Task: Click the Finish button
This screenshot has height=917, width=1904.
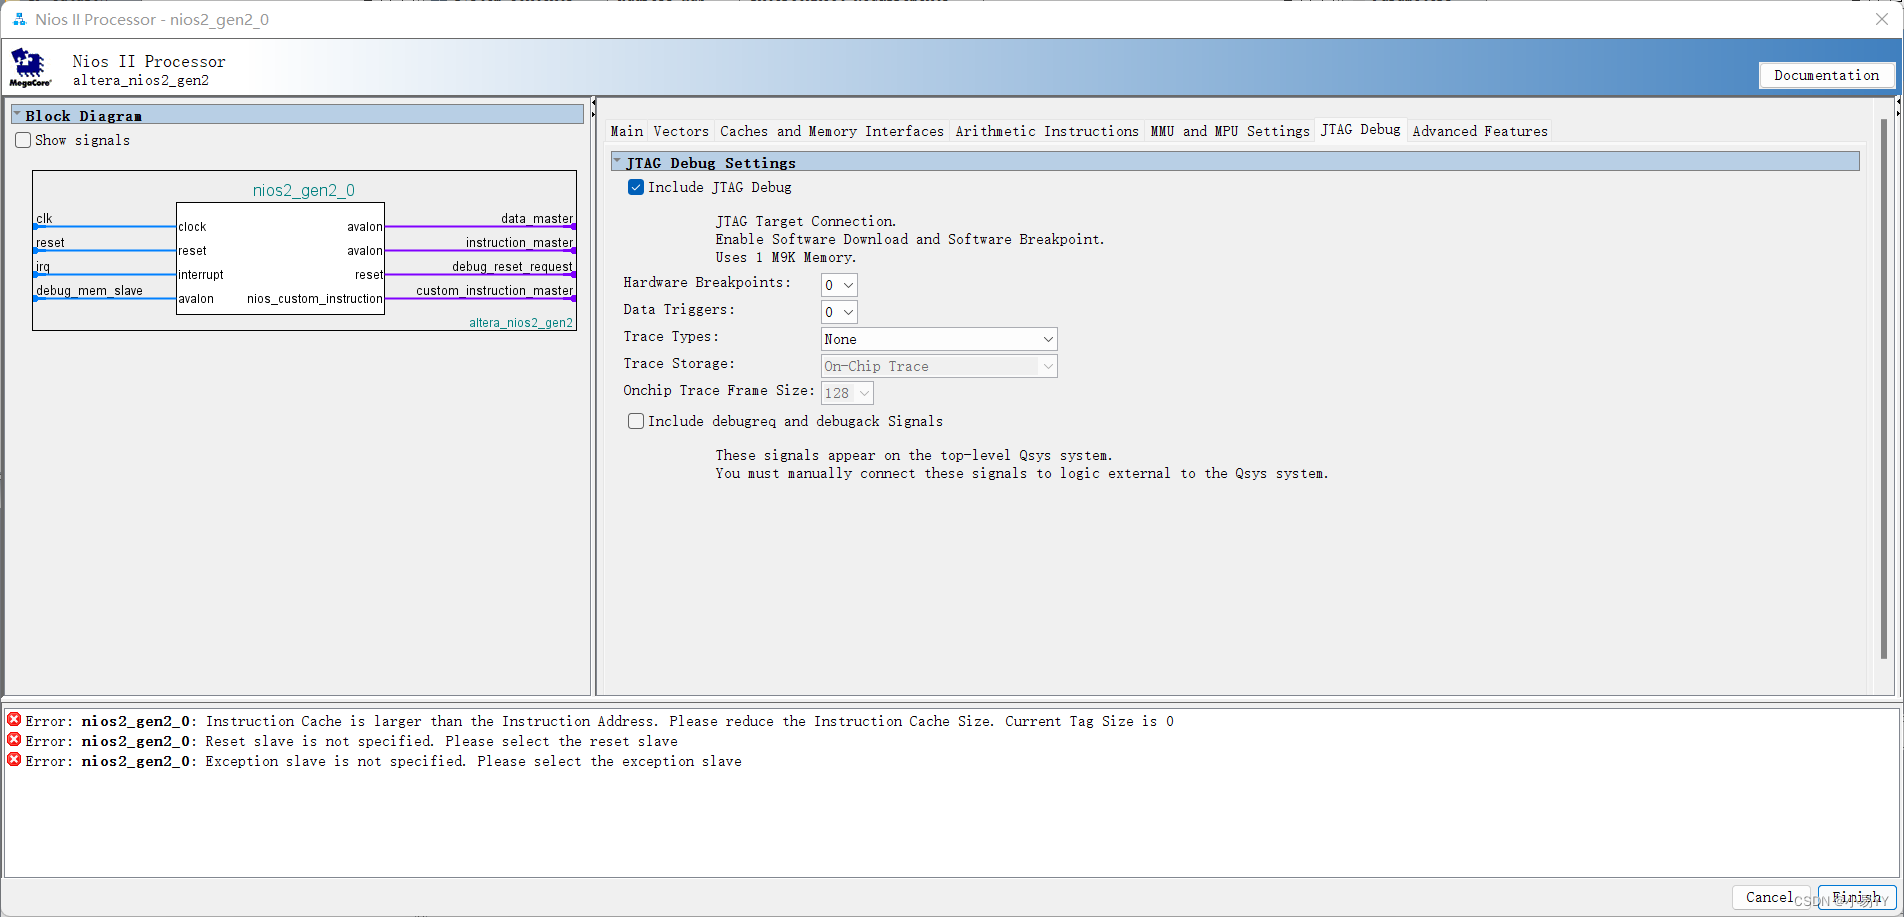Action: click(x=1857, y=897)
